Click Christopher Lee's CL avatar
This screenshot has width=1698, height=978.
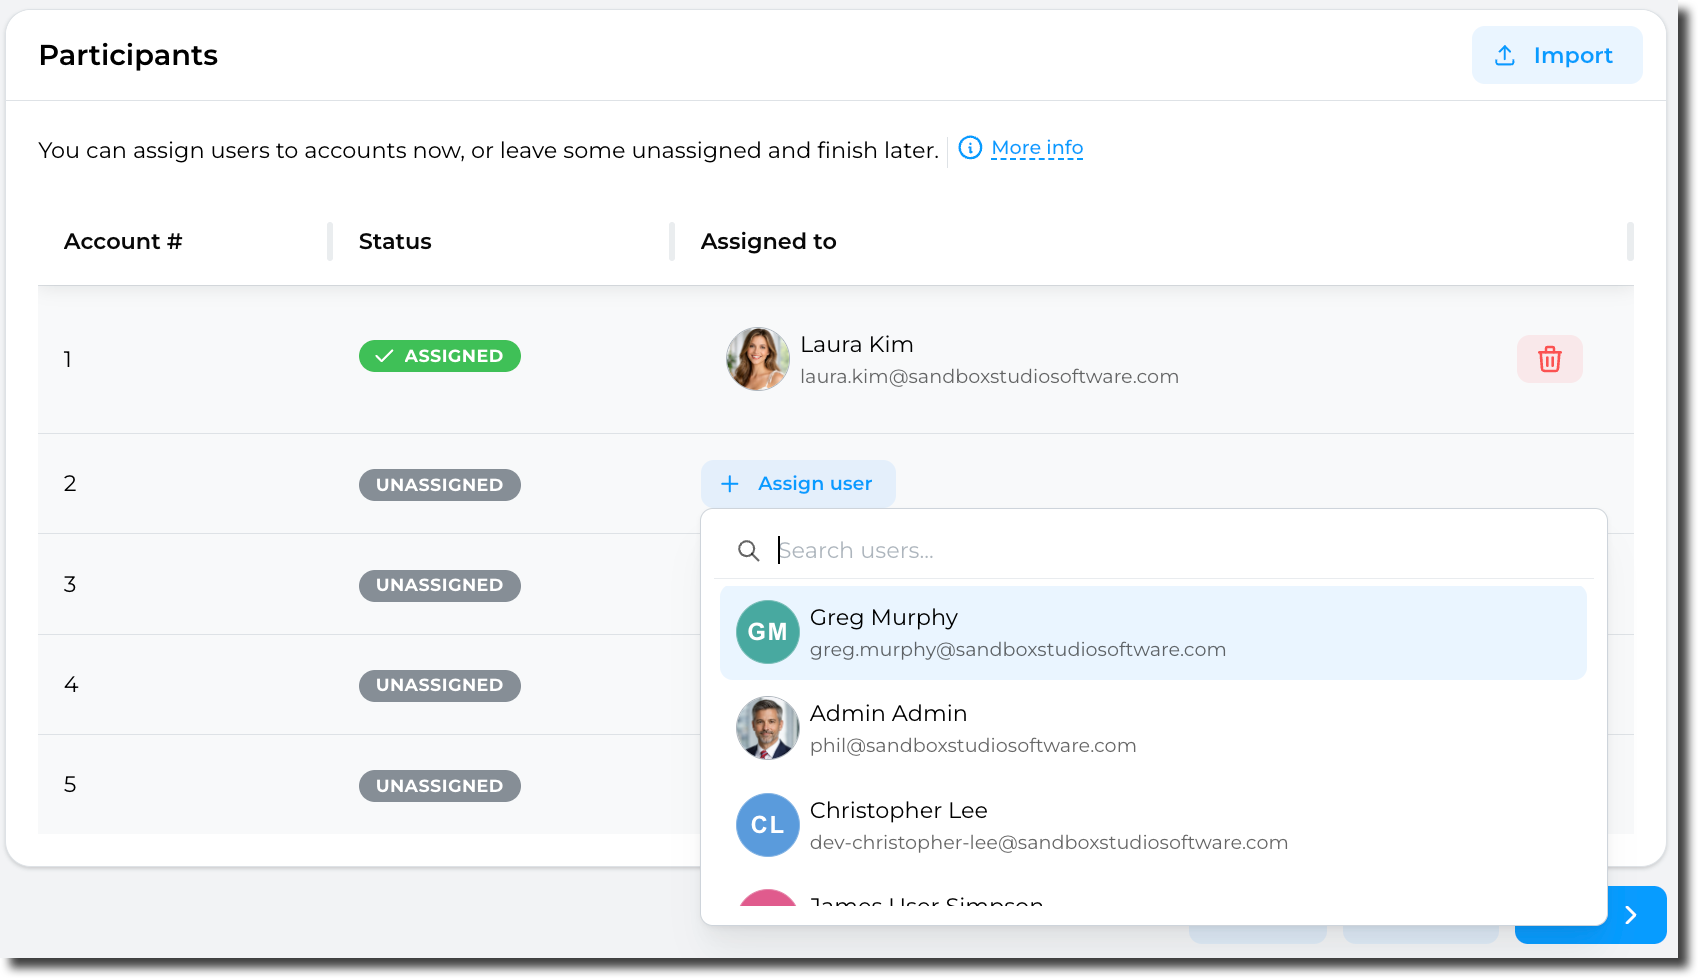coord(767,825)
